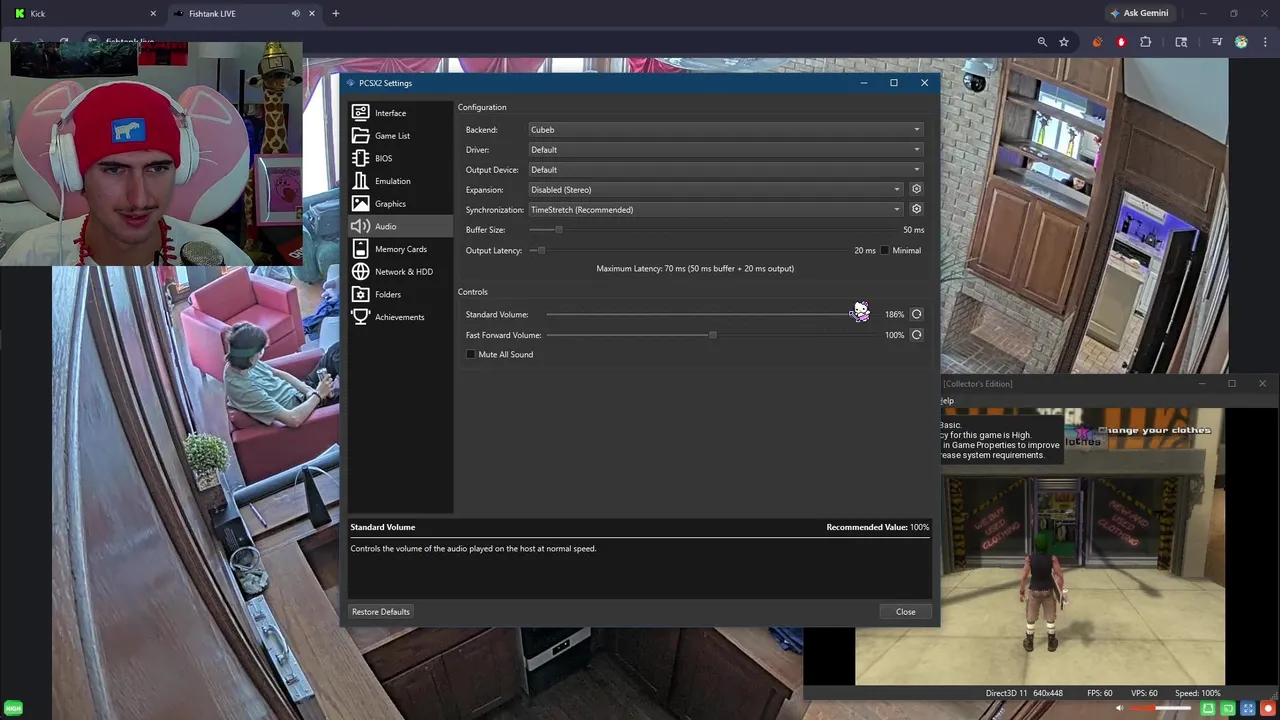Open the Expansion dropdown set to Disabled (Stereo)
The image size is (1280, 720).
(x=715, y=189)
